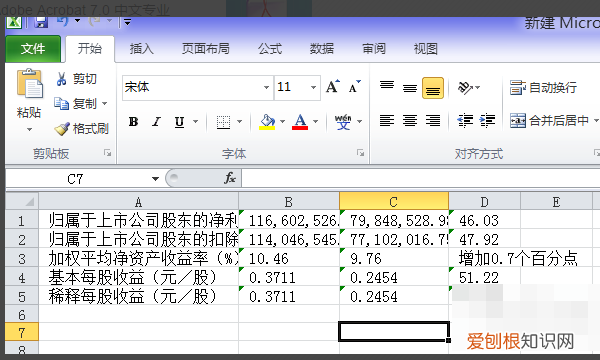
Task: Toggle bold formatting
Action: [134, 122]
